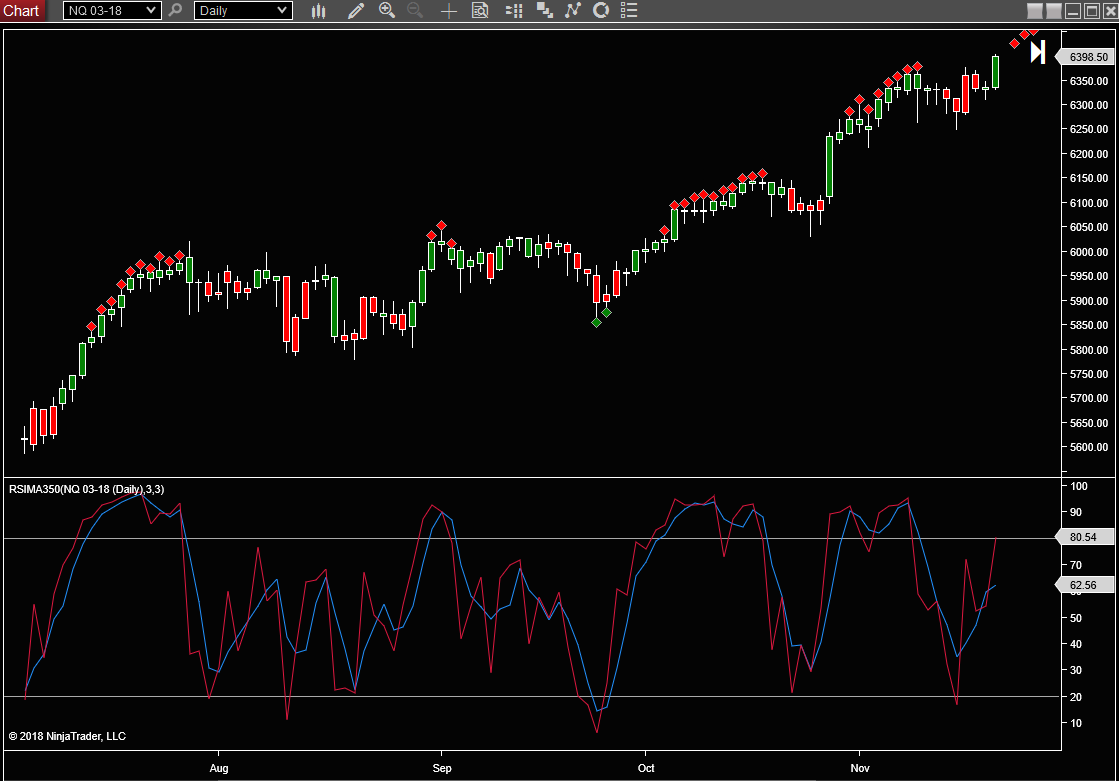Screen dimensions: 1119x781
Task: Click the second grey window link button
Action: click(1054, 11)
